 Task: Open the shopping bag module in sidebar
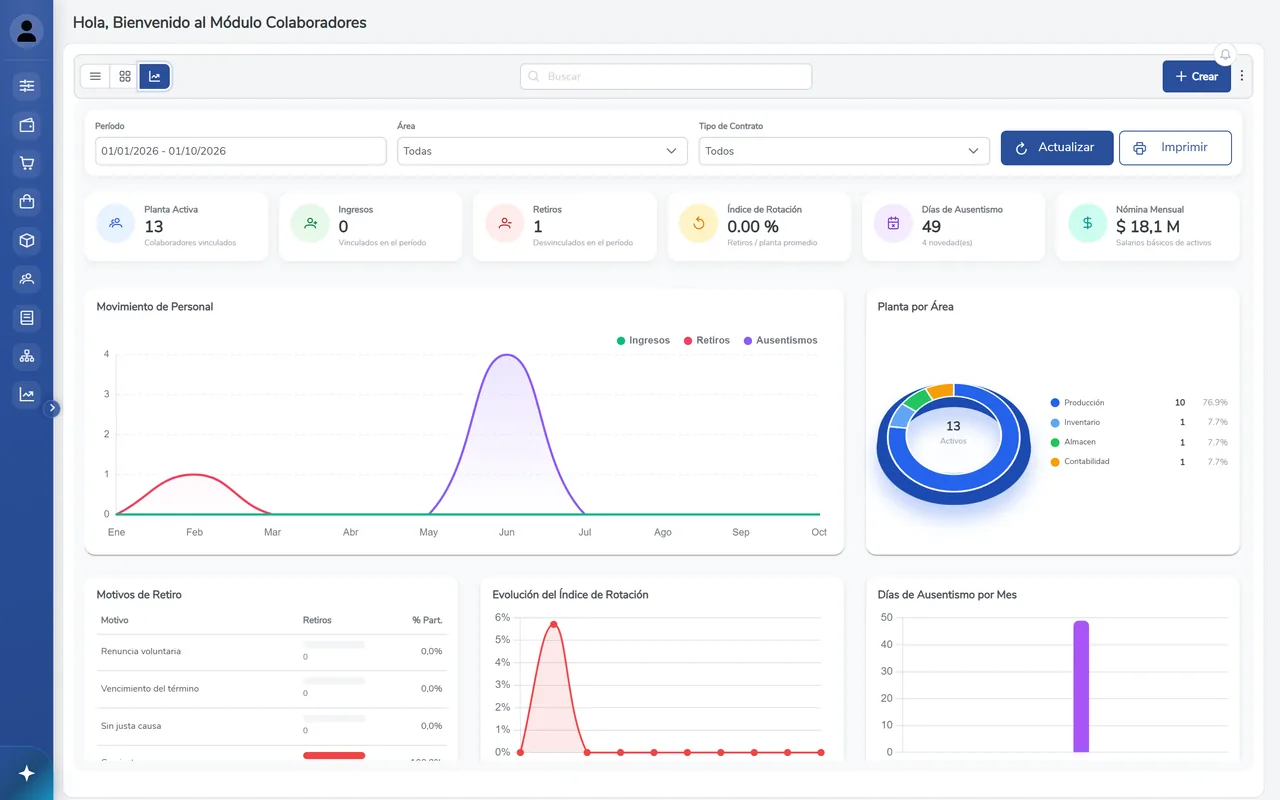(x=27, y=202)
